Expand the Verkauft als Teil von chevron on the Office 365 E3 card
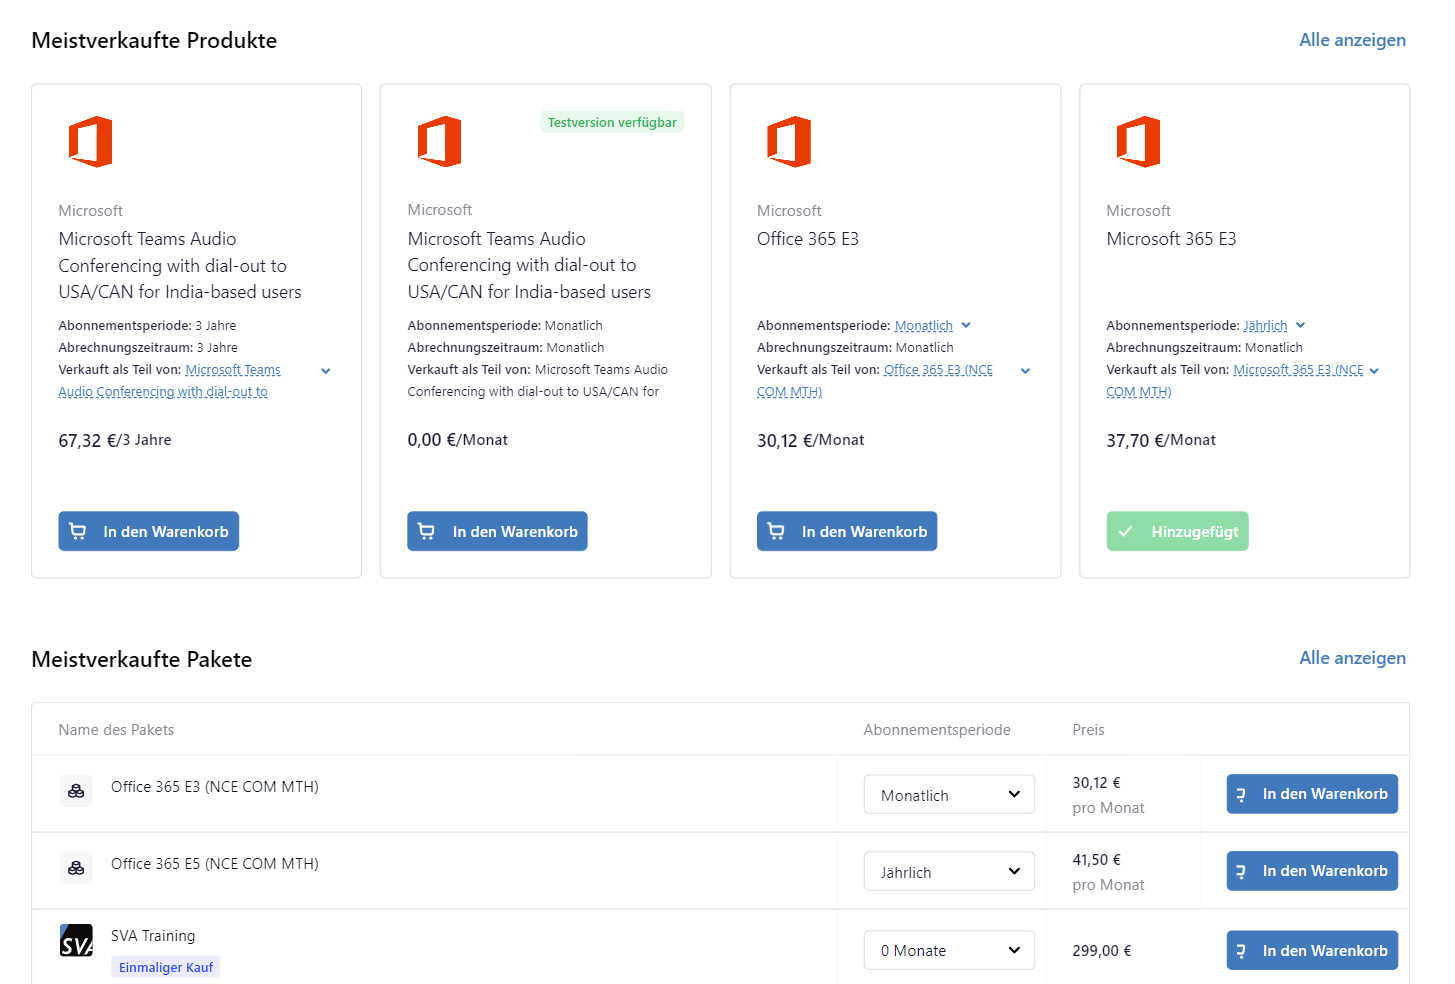The image size is (1455, 984). 1025,371
